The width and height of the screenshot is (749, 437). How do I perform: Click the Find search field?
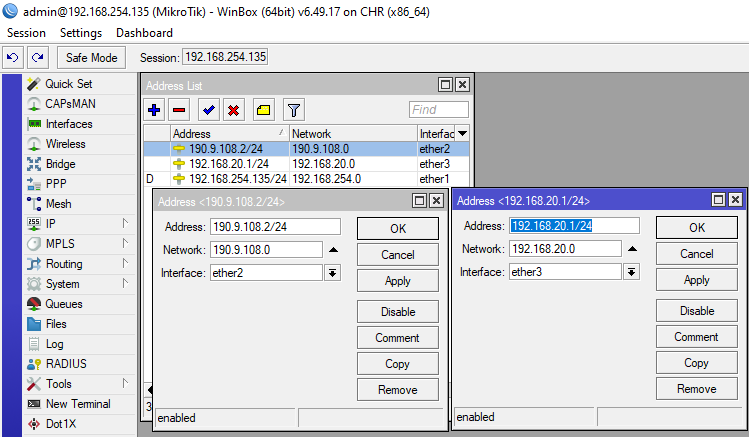pyautogui.click(x=439, y=110)
